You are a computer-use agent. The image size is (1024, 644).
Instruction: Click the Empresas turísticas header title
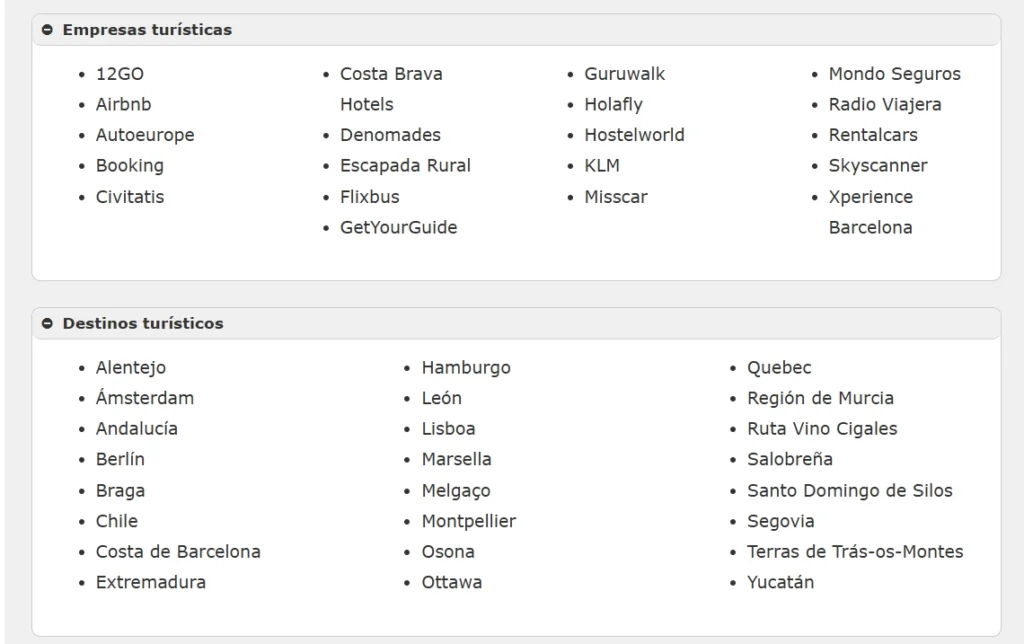point(147,30)
